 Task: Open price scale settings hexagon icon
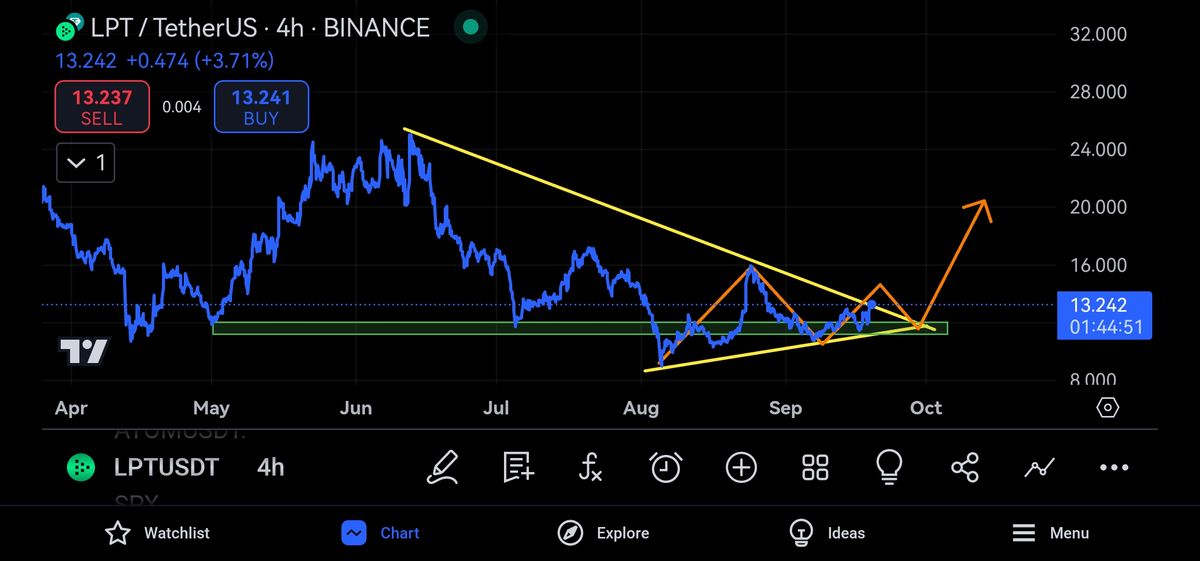(1107, 408)
